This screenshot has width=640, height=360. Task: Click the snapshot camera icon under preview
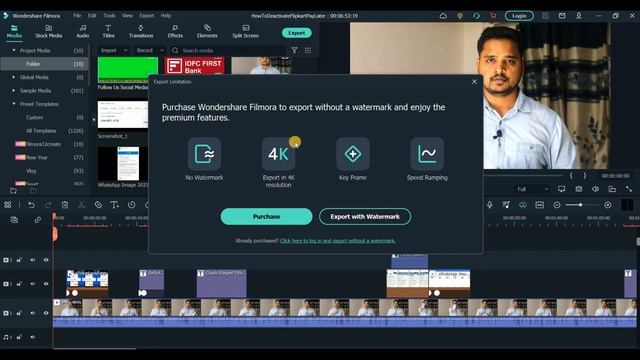click(x=579, y=189)
